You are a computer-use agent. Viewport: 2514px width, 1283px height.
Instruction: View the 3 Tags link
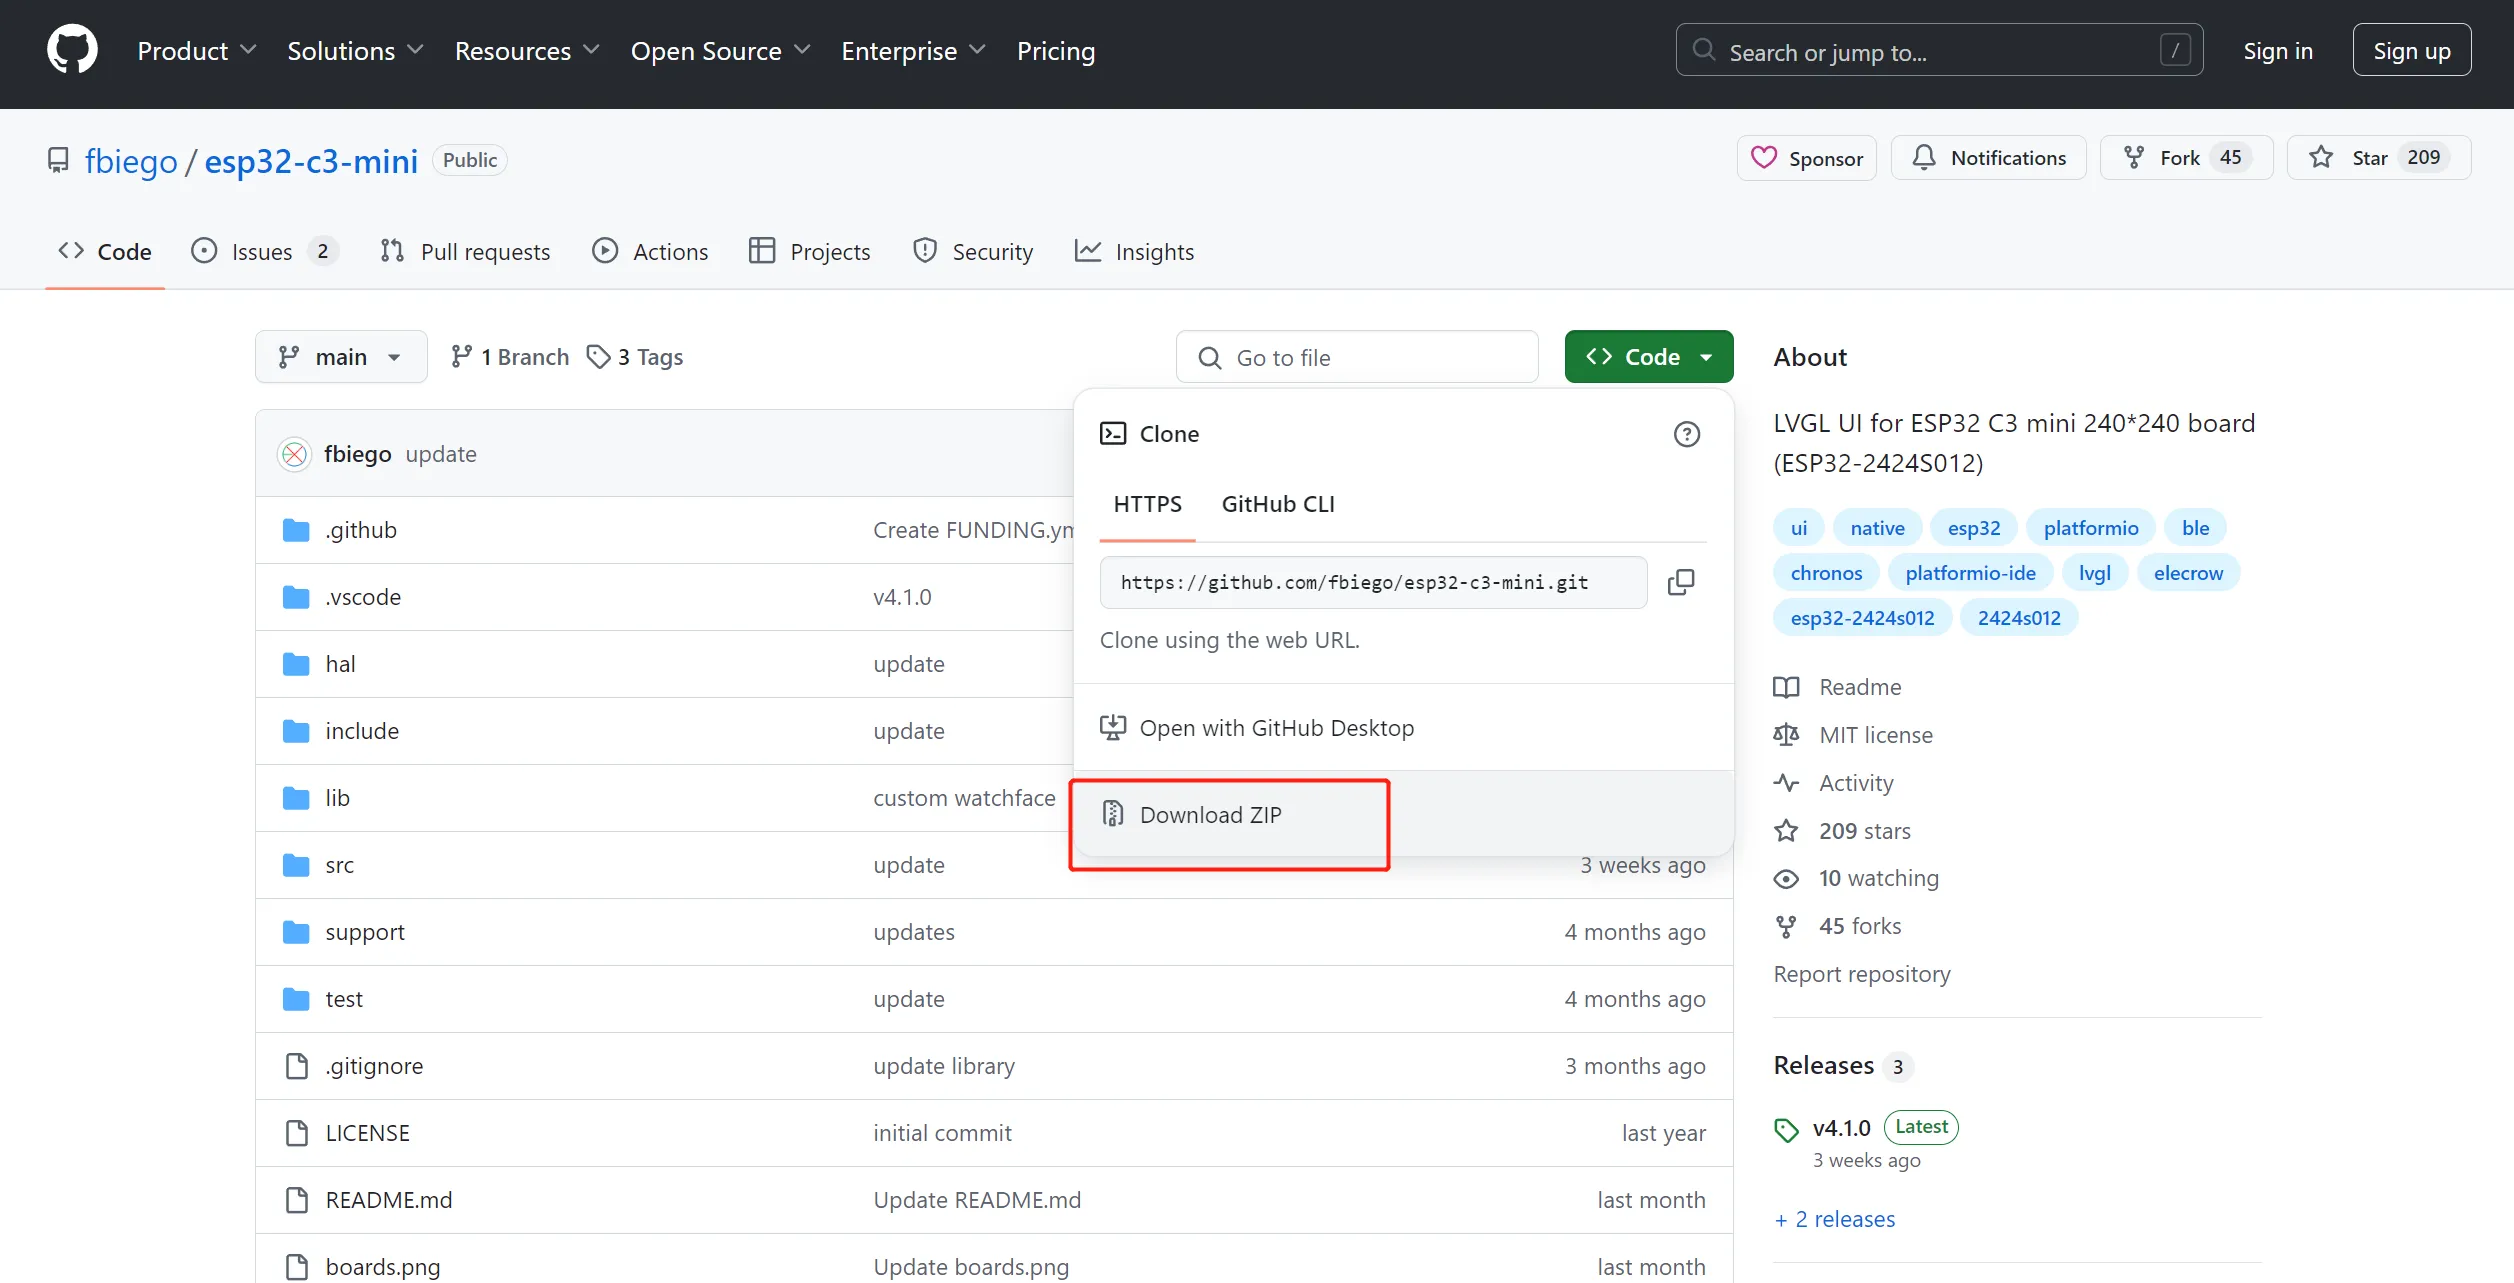tap(635, 357)
